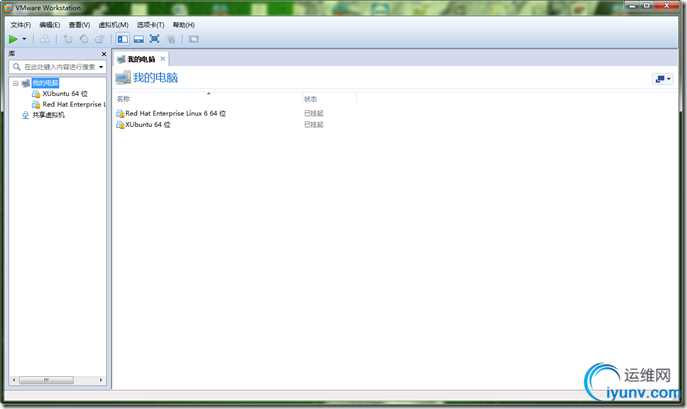The width and height of the screenshot is (687, 409).
Task: Click the XUbuntu VM icon in library tree
Action: coord(36,94)
